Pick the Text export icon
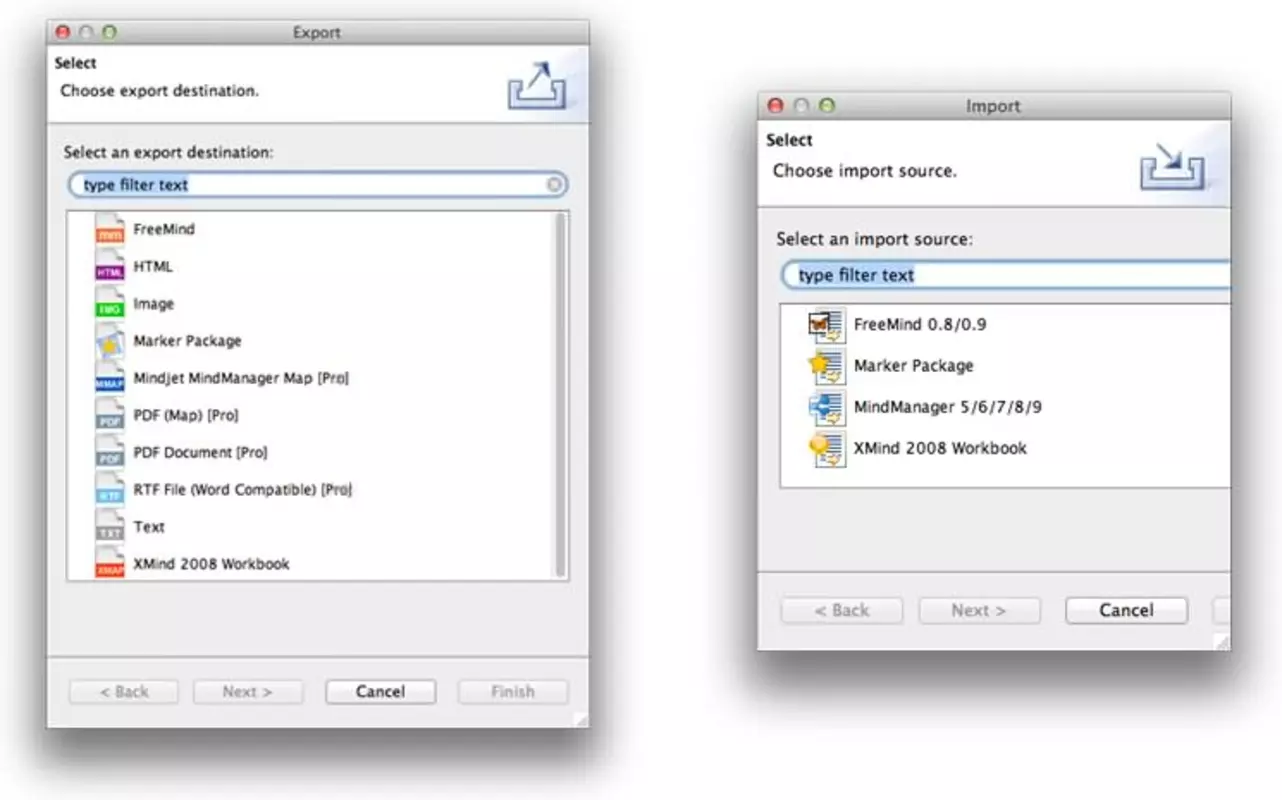Viewport: 1282px width, 800px height. tap(110, 527)
